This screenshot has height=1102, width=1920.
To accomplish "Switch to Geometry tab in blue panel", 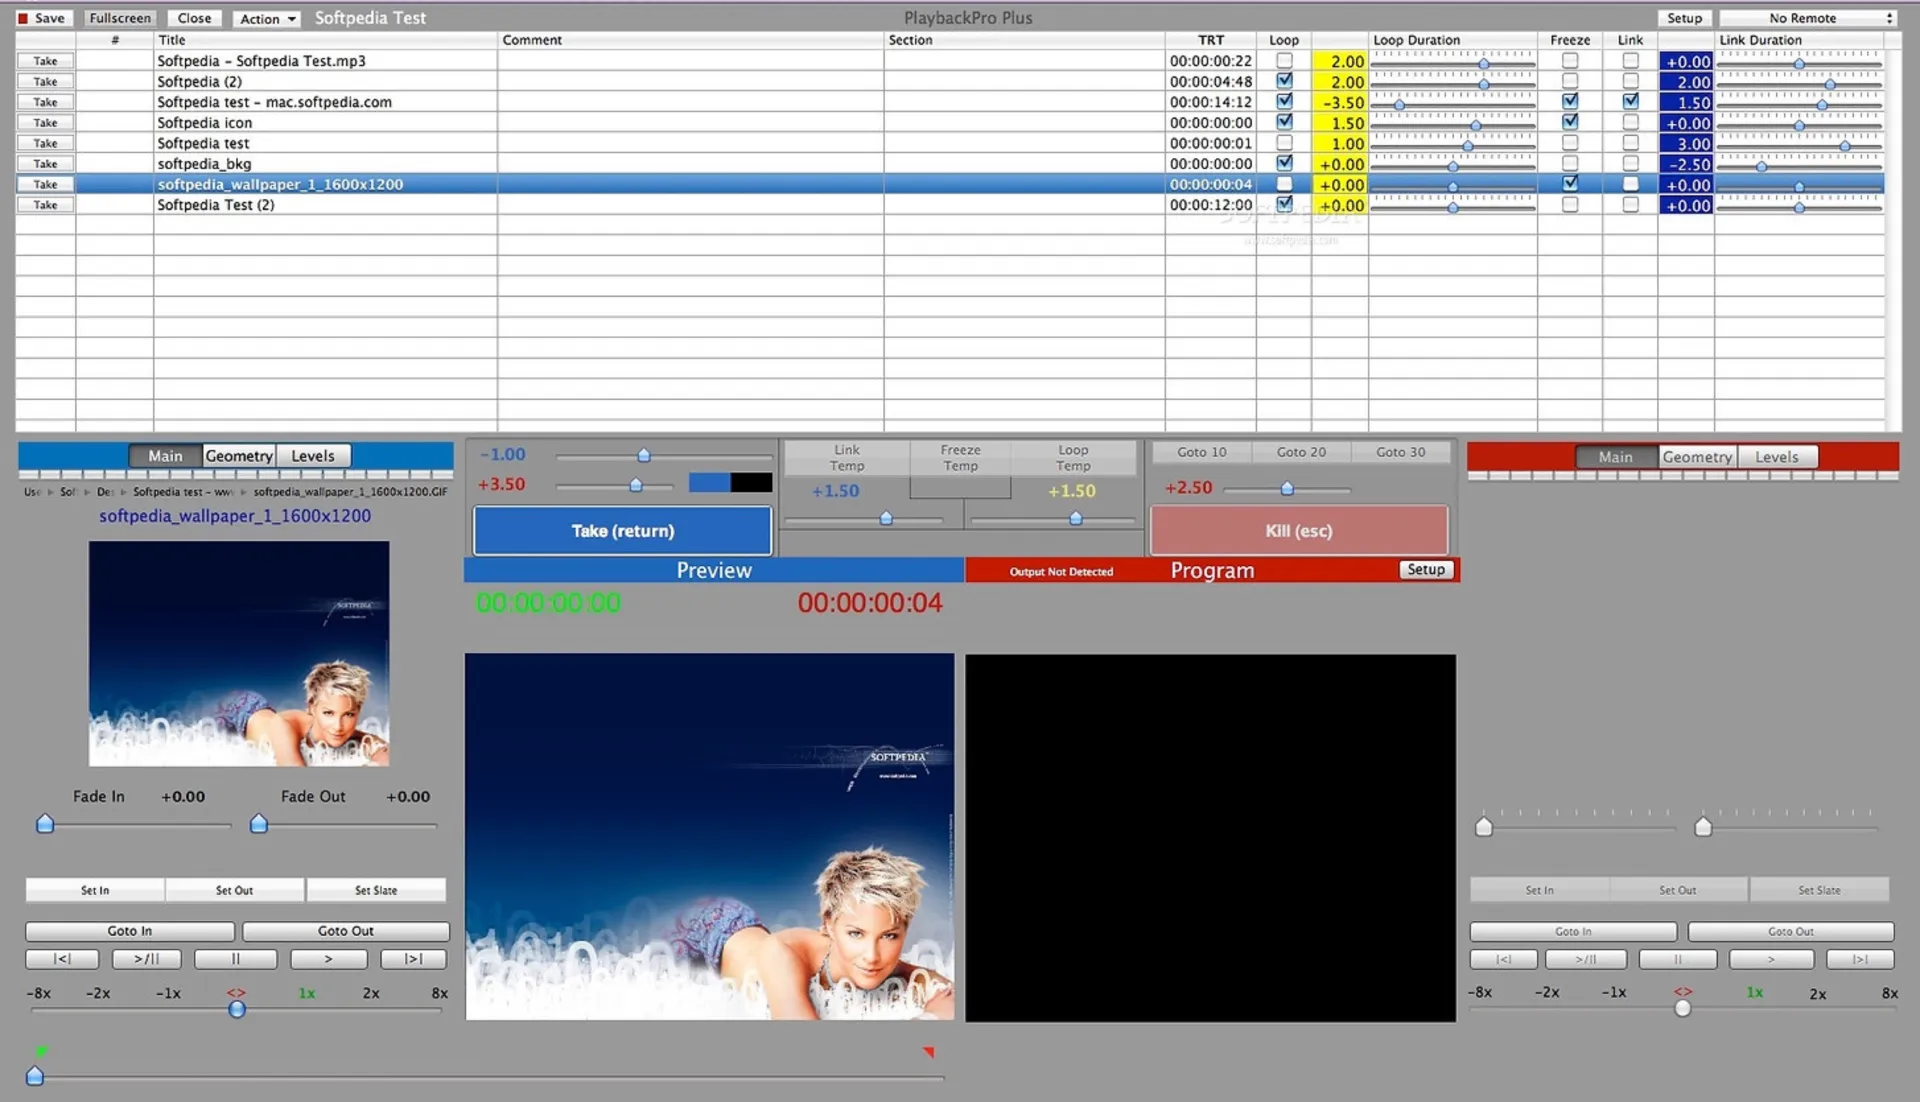I will pyautogui.click(x=239, y=456).
